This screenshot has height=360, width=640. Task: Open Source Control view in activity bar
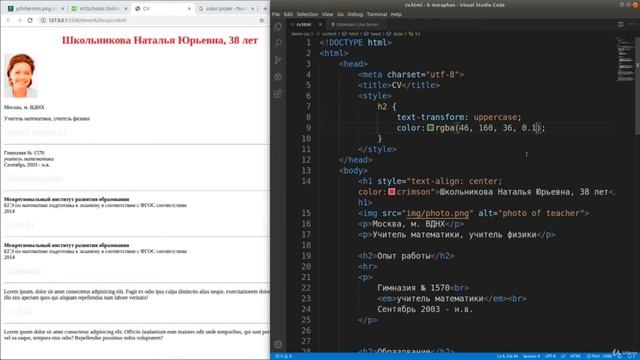278,60
